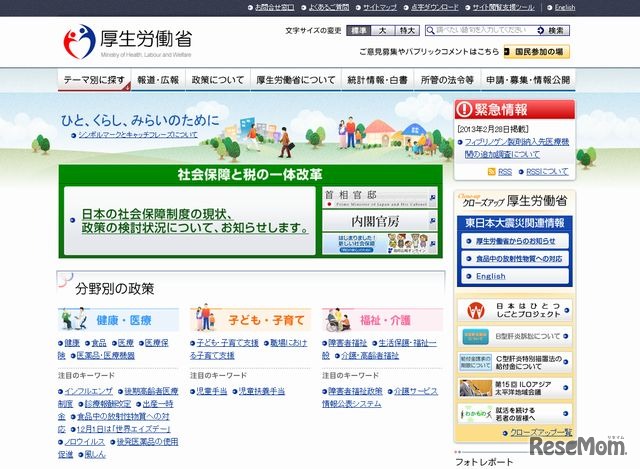This screenshot has height=469, width=640.
Task: Open お問合せ窓口 in top bar
Action: click(x=274, y=7)
